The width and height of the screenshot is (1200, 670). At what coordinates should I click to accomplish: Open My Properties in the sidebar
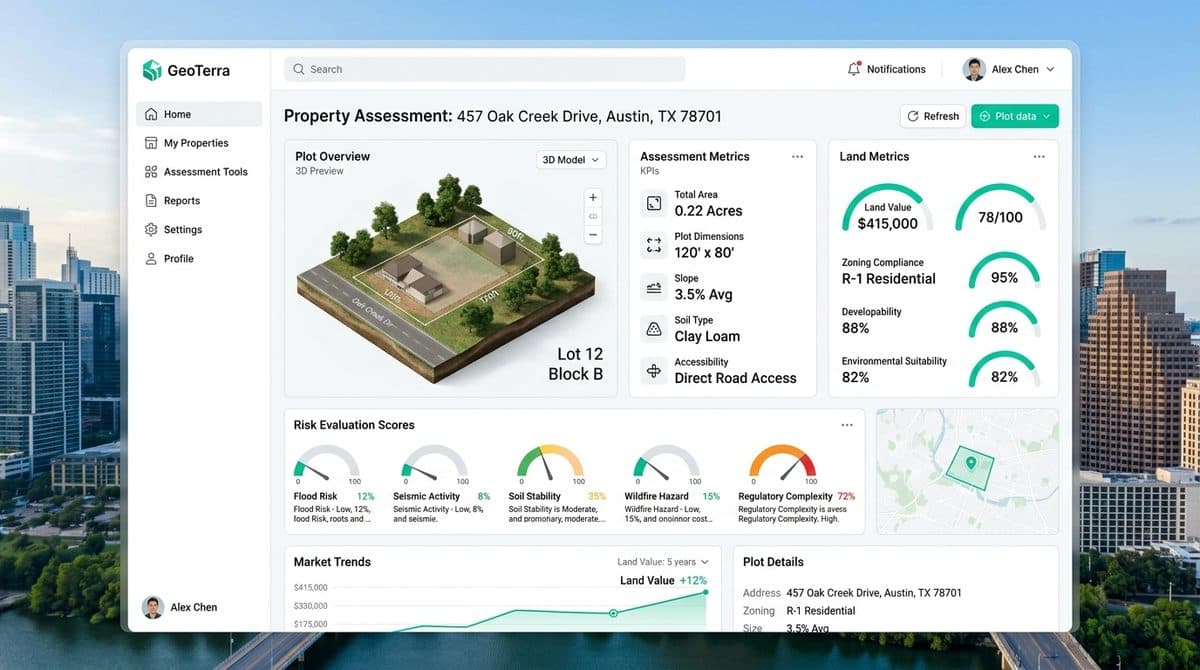click(x=199, y=143)
